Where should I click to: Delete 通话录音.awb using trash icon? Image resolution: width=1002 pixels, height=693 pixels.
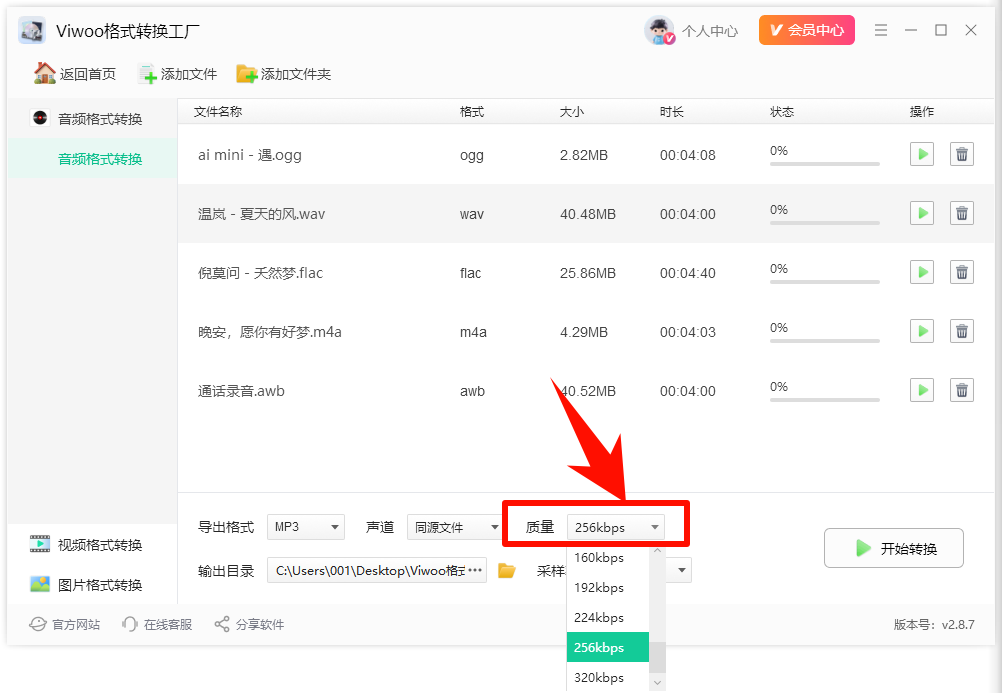coord(961,390)
